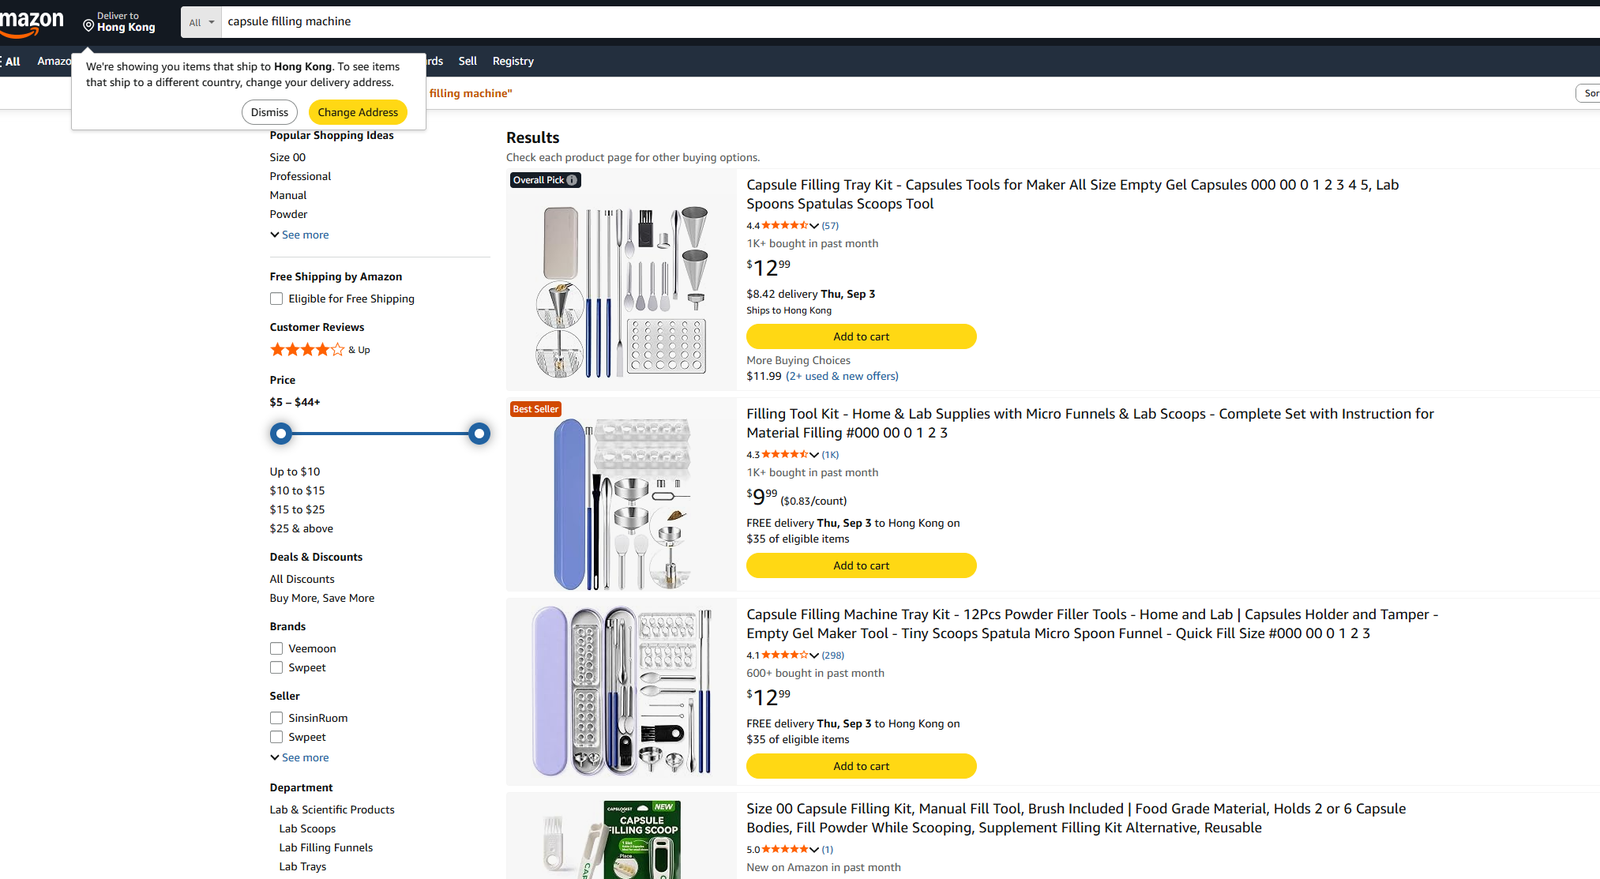This screenshot has height=879, width=1600.
Task: Open the Capsule Filling Tray Kit title link
Action: click(1072, 194)
